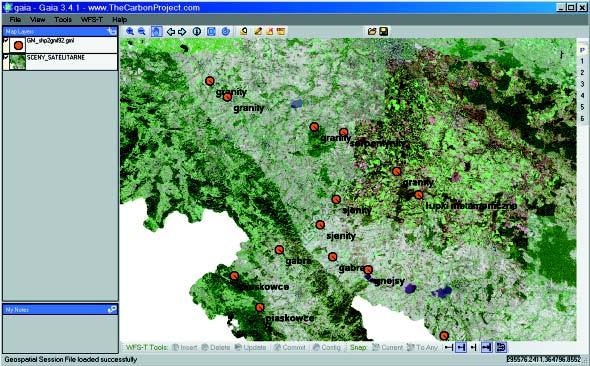Select SCENY_SATELITARNE layer name
This screenshot has width=590, height=366.
(x=56, y=58)
